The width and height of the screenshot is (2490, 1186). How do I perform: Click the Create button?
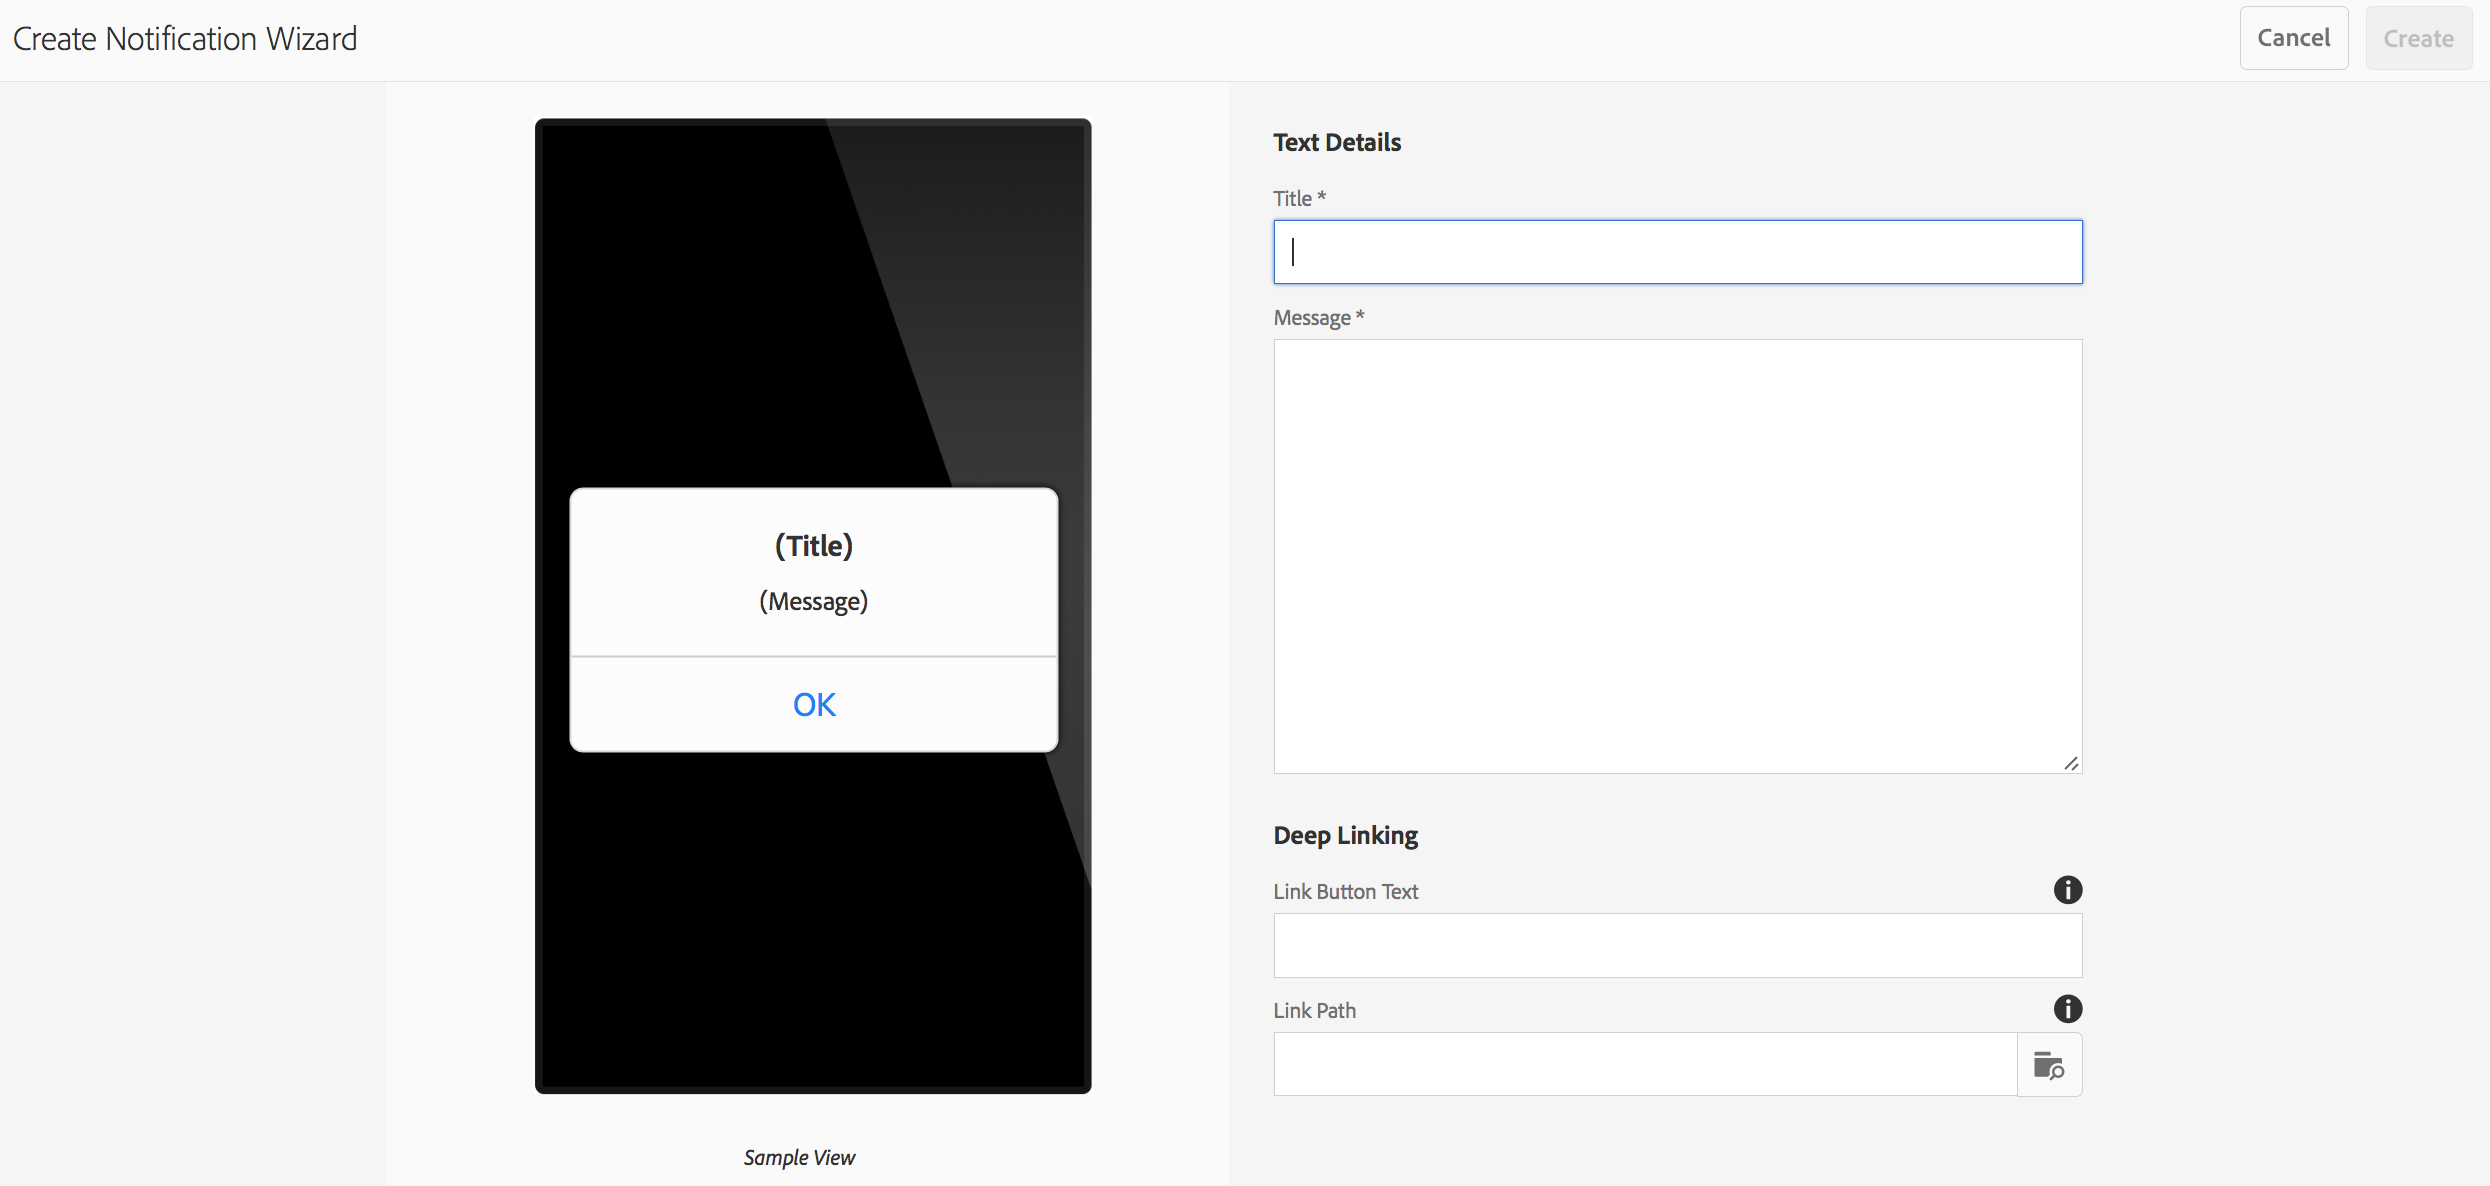(x=2418, y=38)
